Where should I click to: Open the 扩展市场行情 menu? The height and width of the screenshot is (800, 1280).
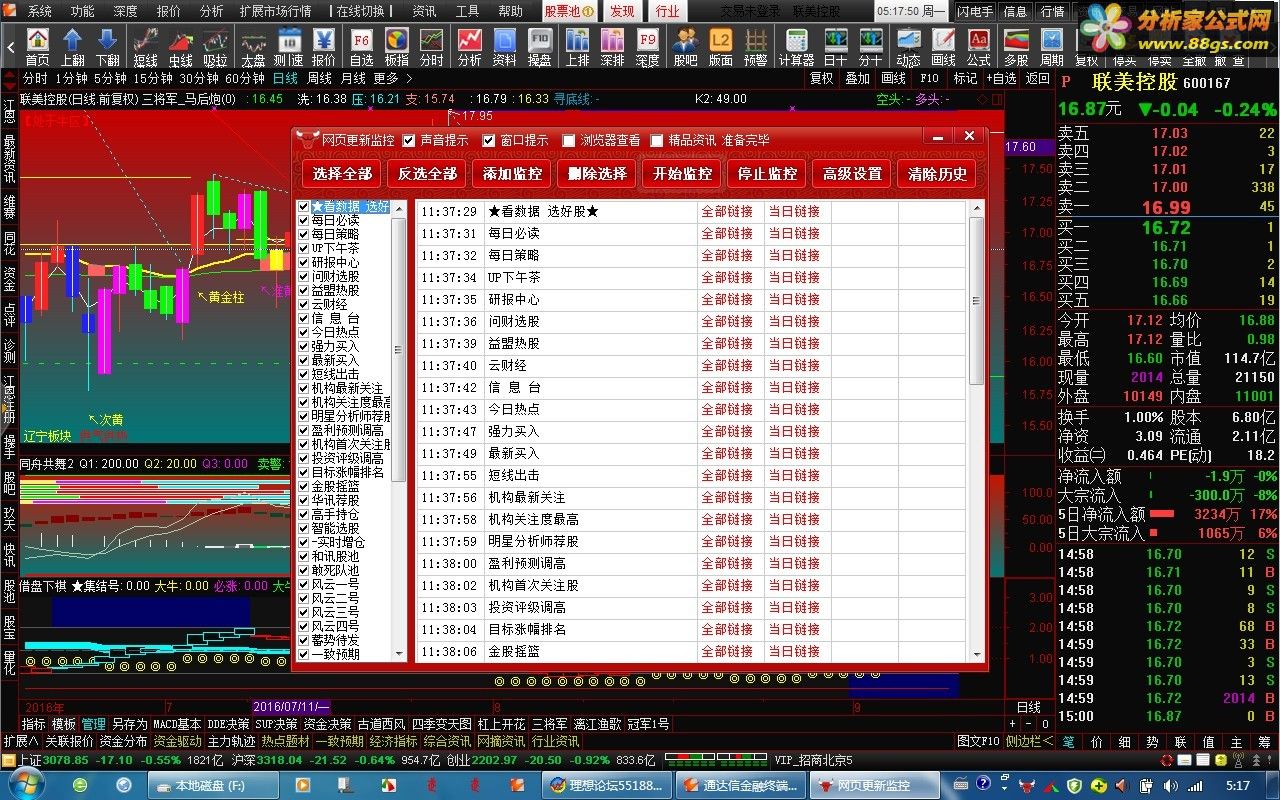tap(276, 11)
